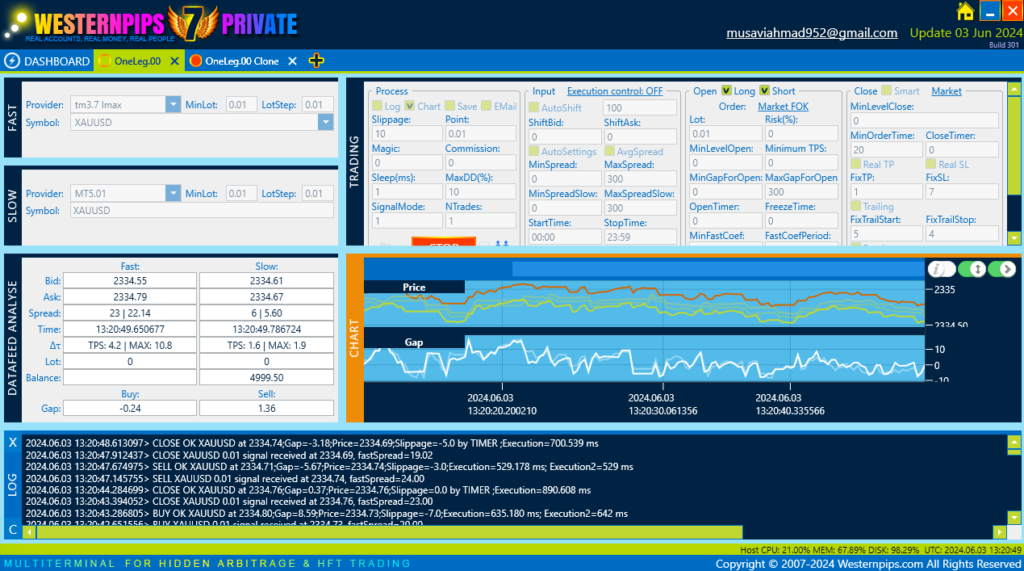Image resolution: width=1024 pixels, height=571 pixels.
Task: Click the Market FOK order link
Action: (x=783, y=106)
